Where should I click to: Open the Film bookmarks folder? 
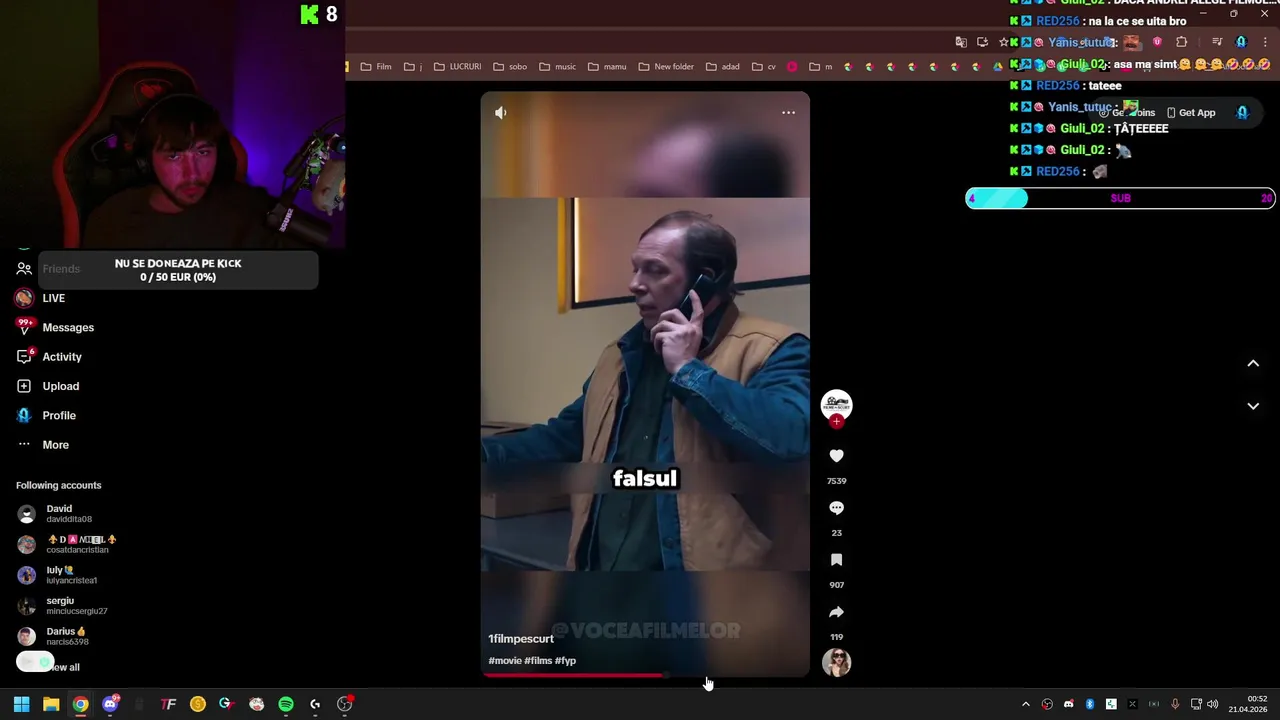(x=376, y=67)
